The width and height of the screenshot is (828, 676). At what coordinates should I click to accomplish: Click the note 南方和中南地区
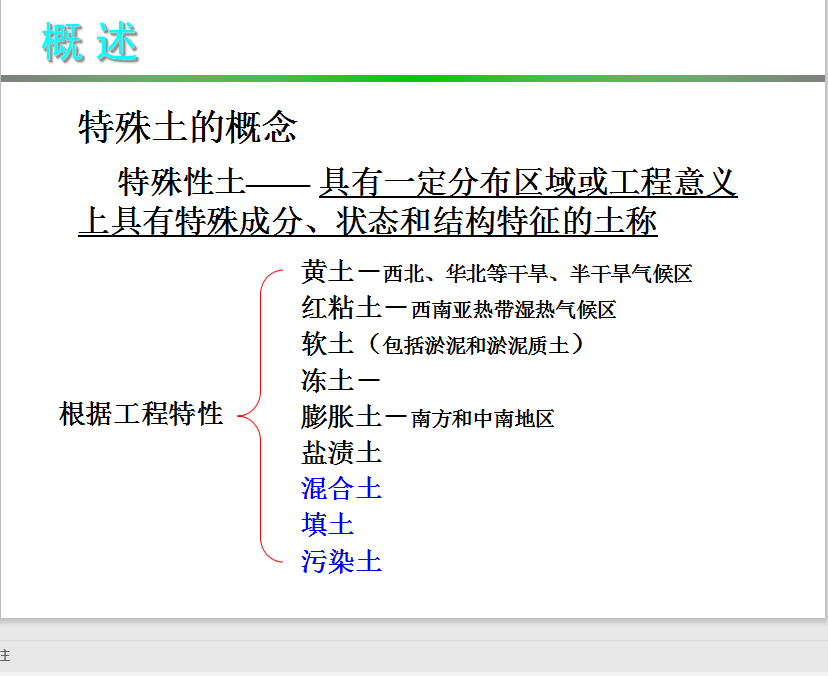tap(482, 419)
